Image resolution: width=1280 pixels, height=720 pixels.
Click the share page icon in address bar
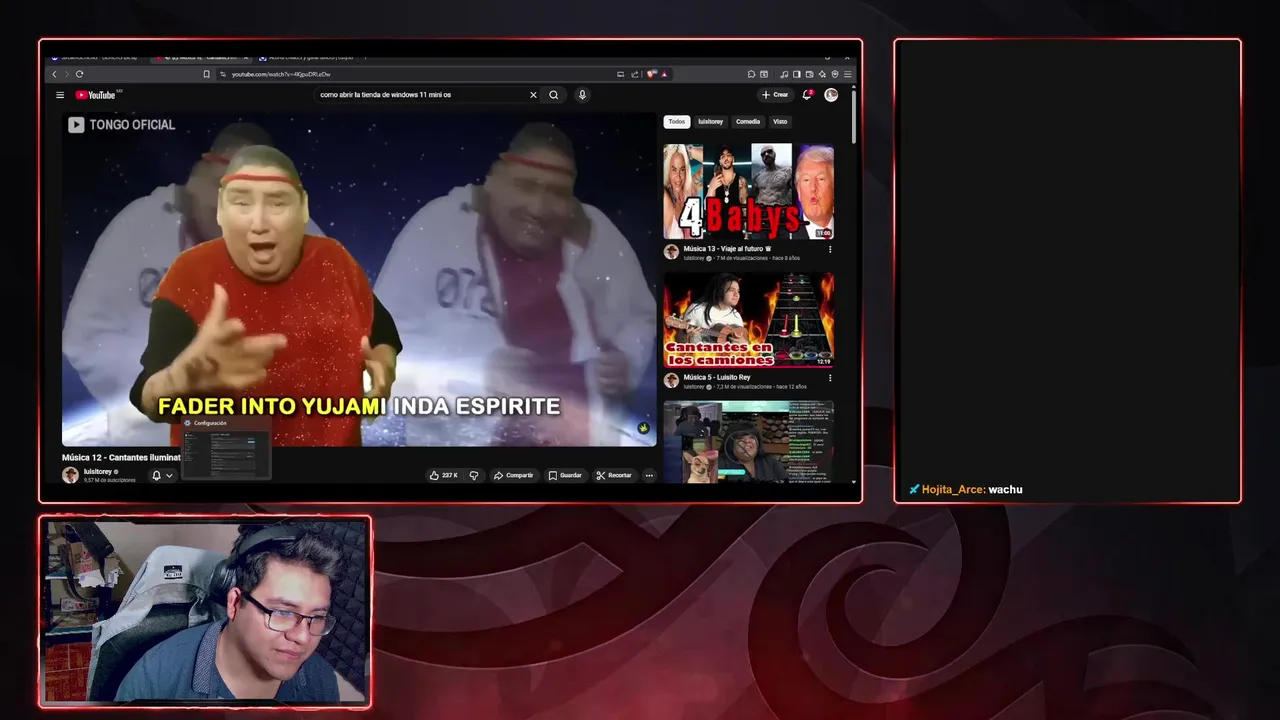click(634, 74)
